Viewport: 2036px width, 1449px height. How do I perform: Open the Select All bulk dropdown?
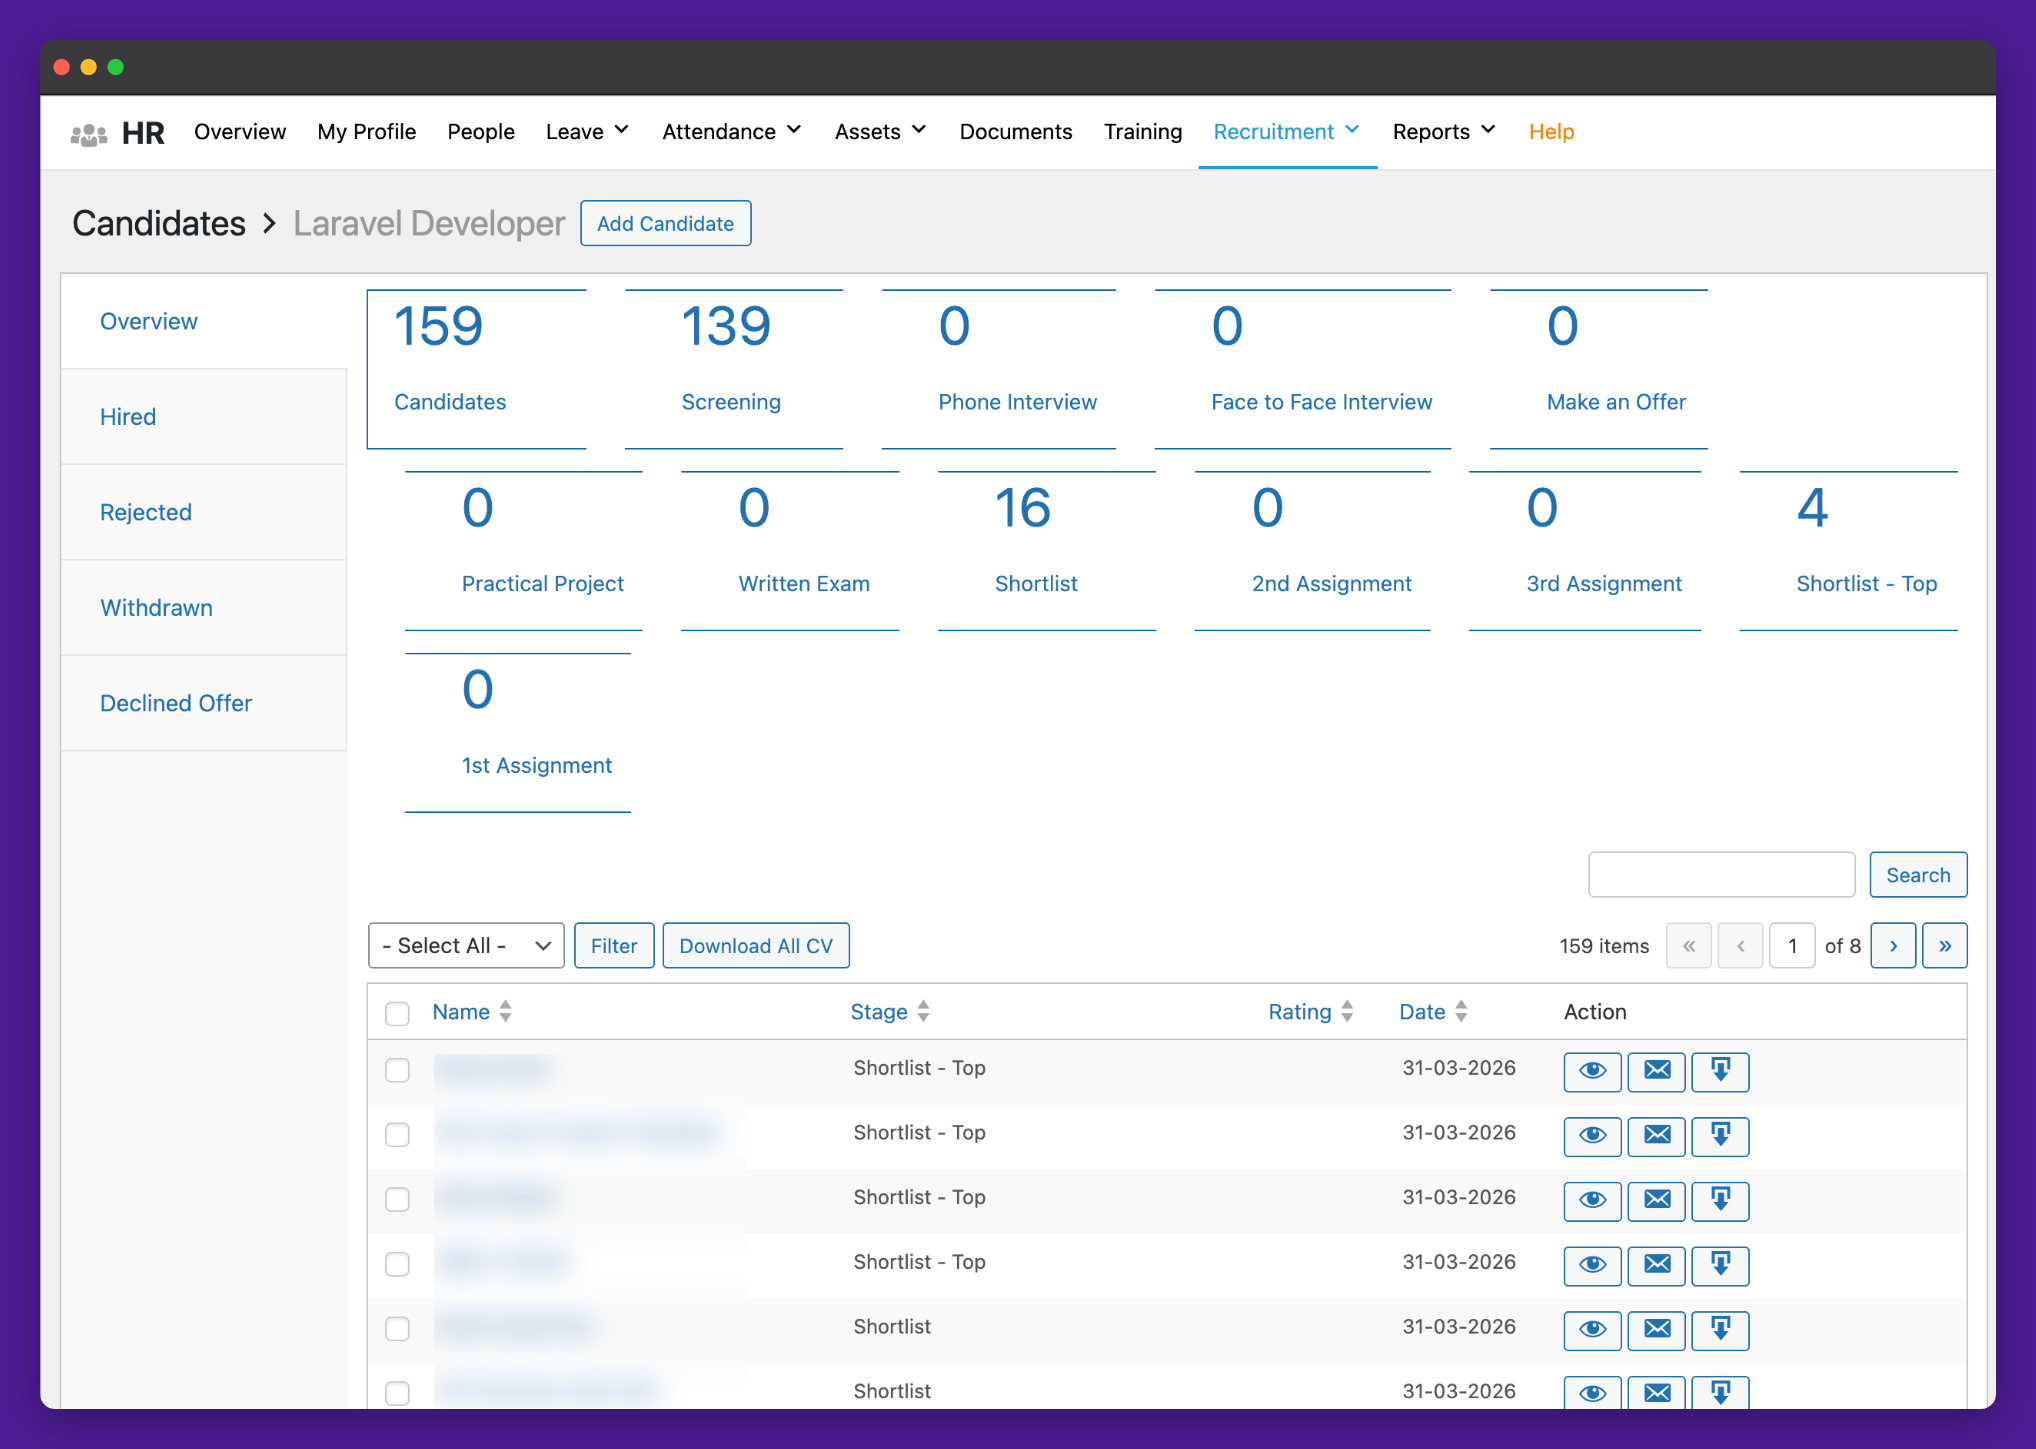point(466,946)
